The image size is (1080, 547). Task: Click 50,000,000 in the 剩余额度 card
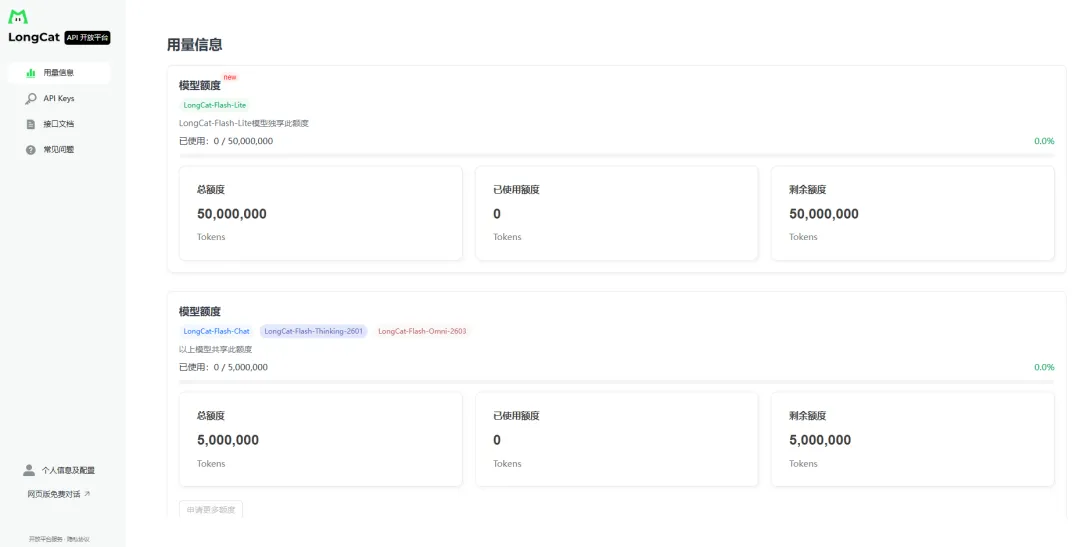[x=824, y=214]
